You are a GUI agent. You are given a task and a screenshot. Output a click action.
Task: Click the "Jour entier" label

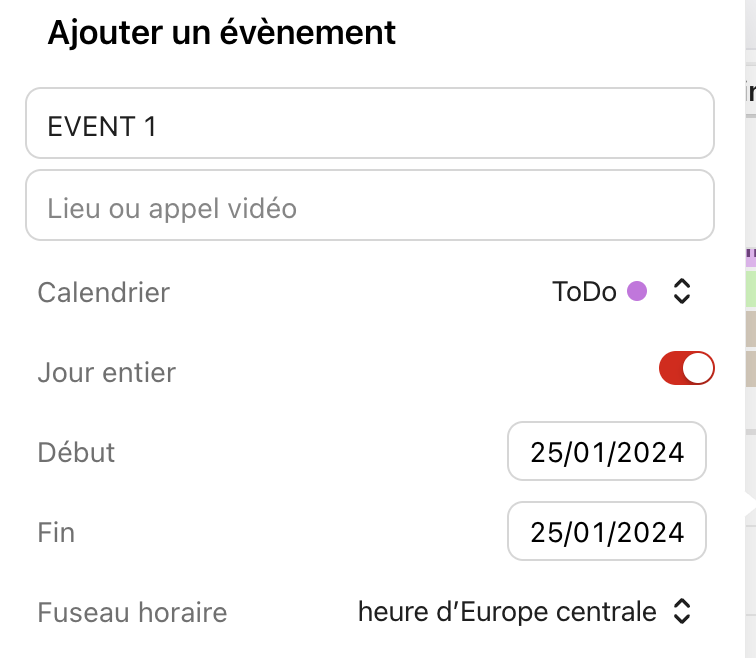[x=106, y=372]
